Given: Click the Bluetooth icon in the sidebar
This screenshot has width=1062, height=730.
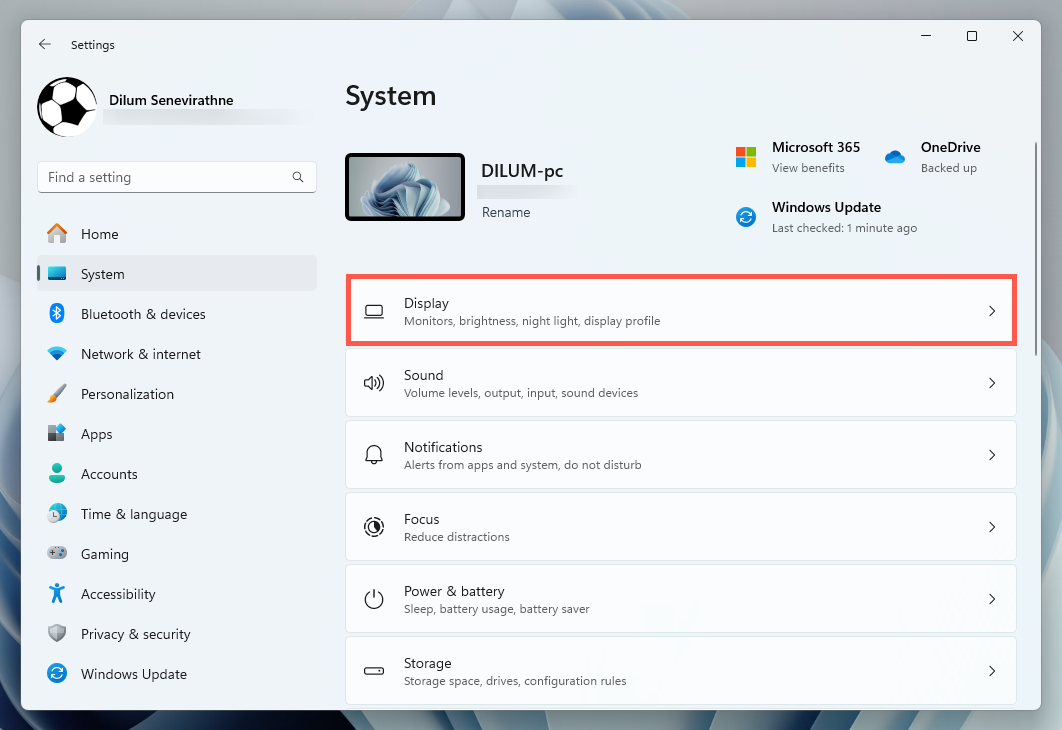Looking at the screenshot, I should (x=57, y=314).
